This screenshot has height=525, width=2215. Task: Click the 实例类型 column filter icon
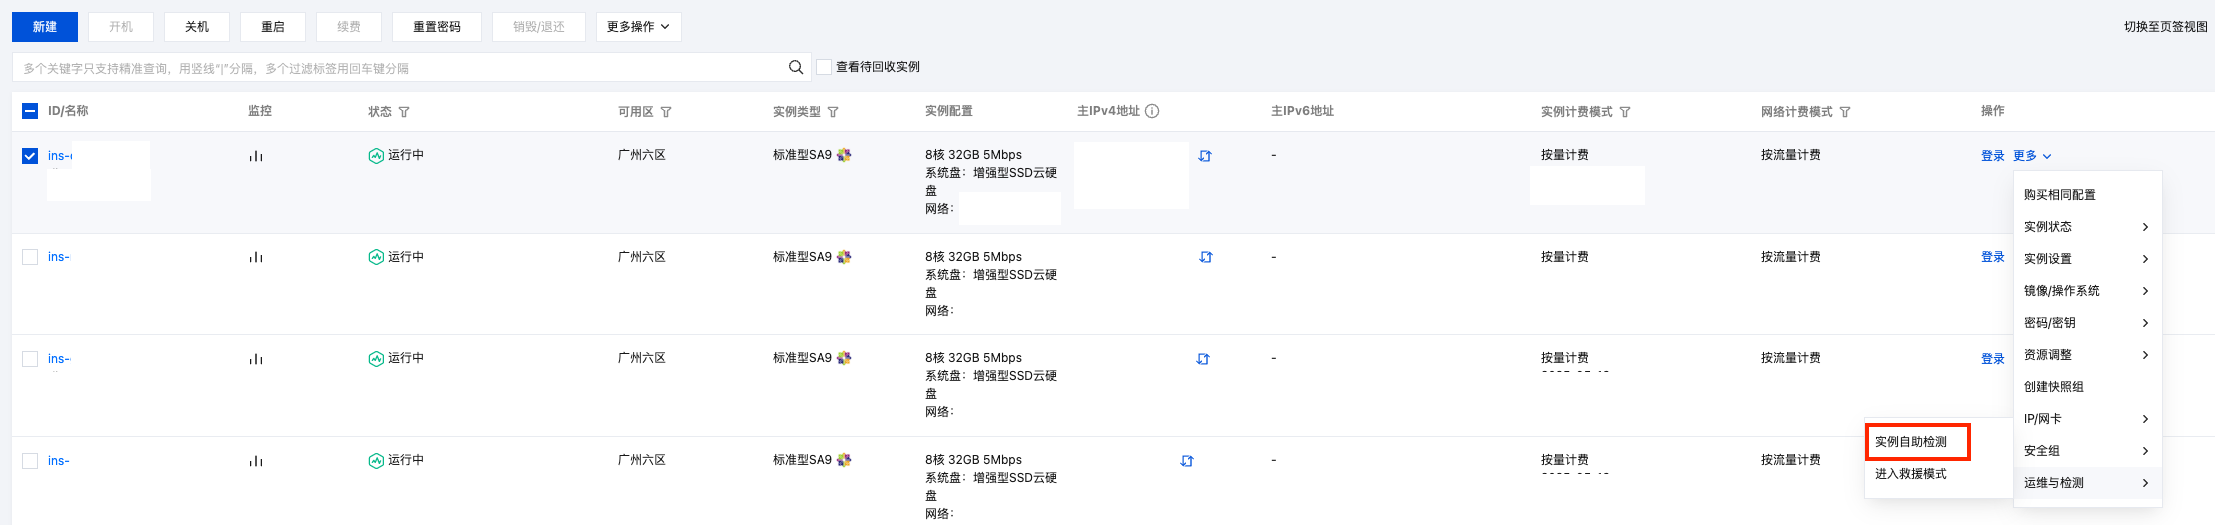click(833, 112)
